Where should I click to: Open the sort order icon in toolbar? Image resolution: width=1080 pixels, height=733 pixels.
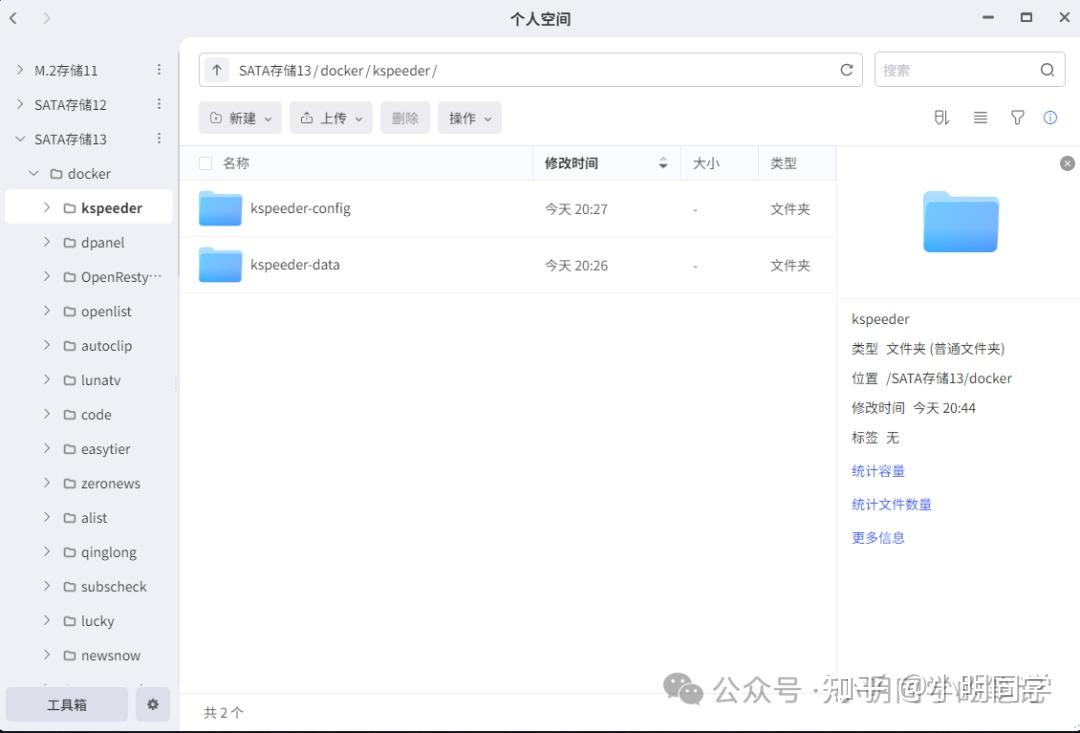pos(941,117)
